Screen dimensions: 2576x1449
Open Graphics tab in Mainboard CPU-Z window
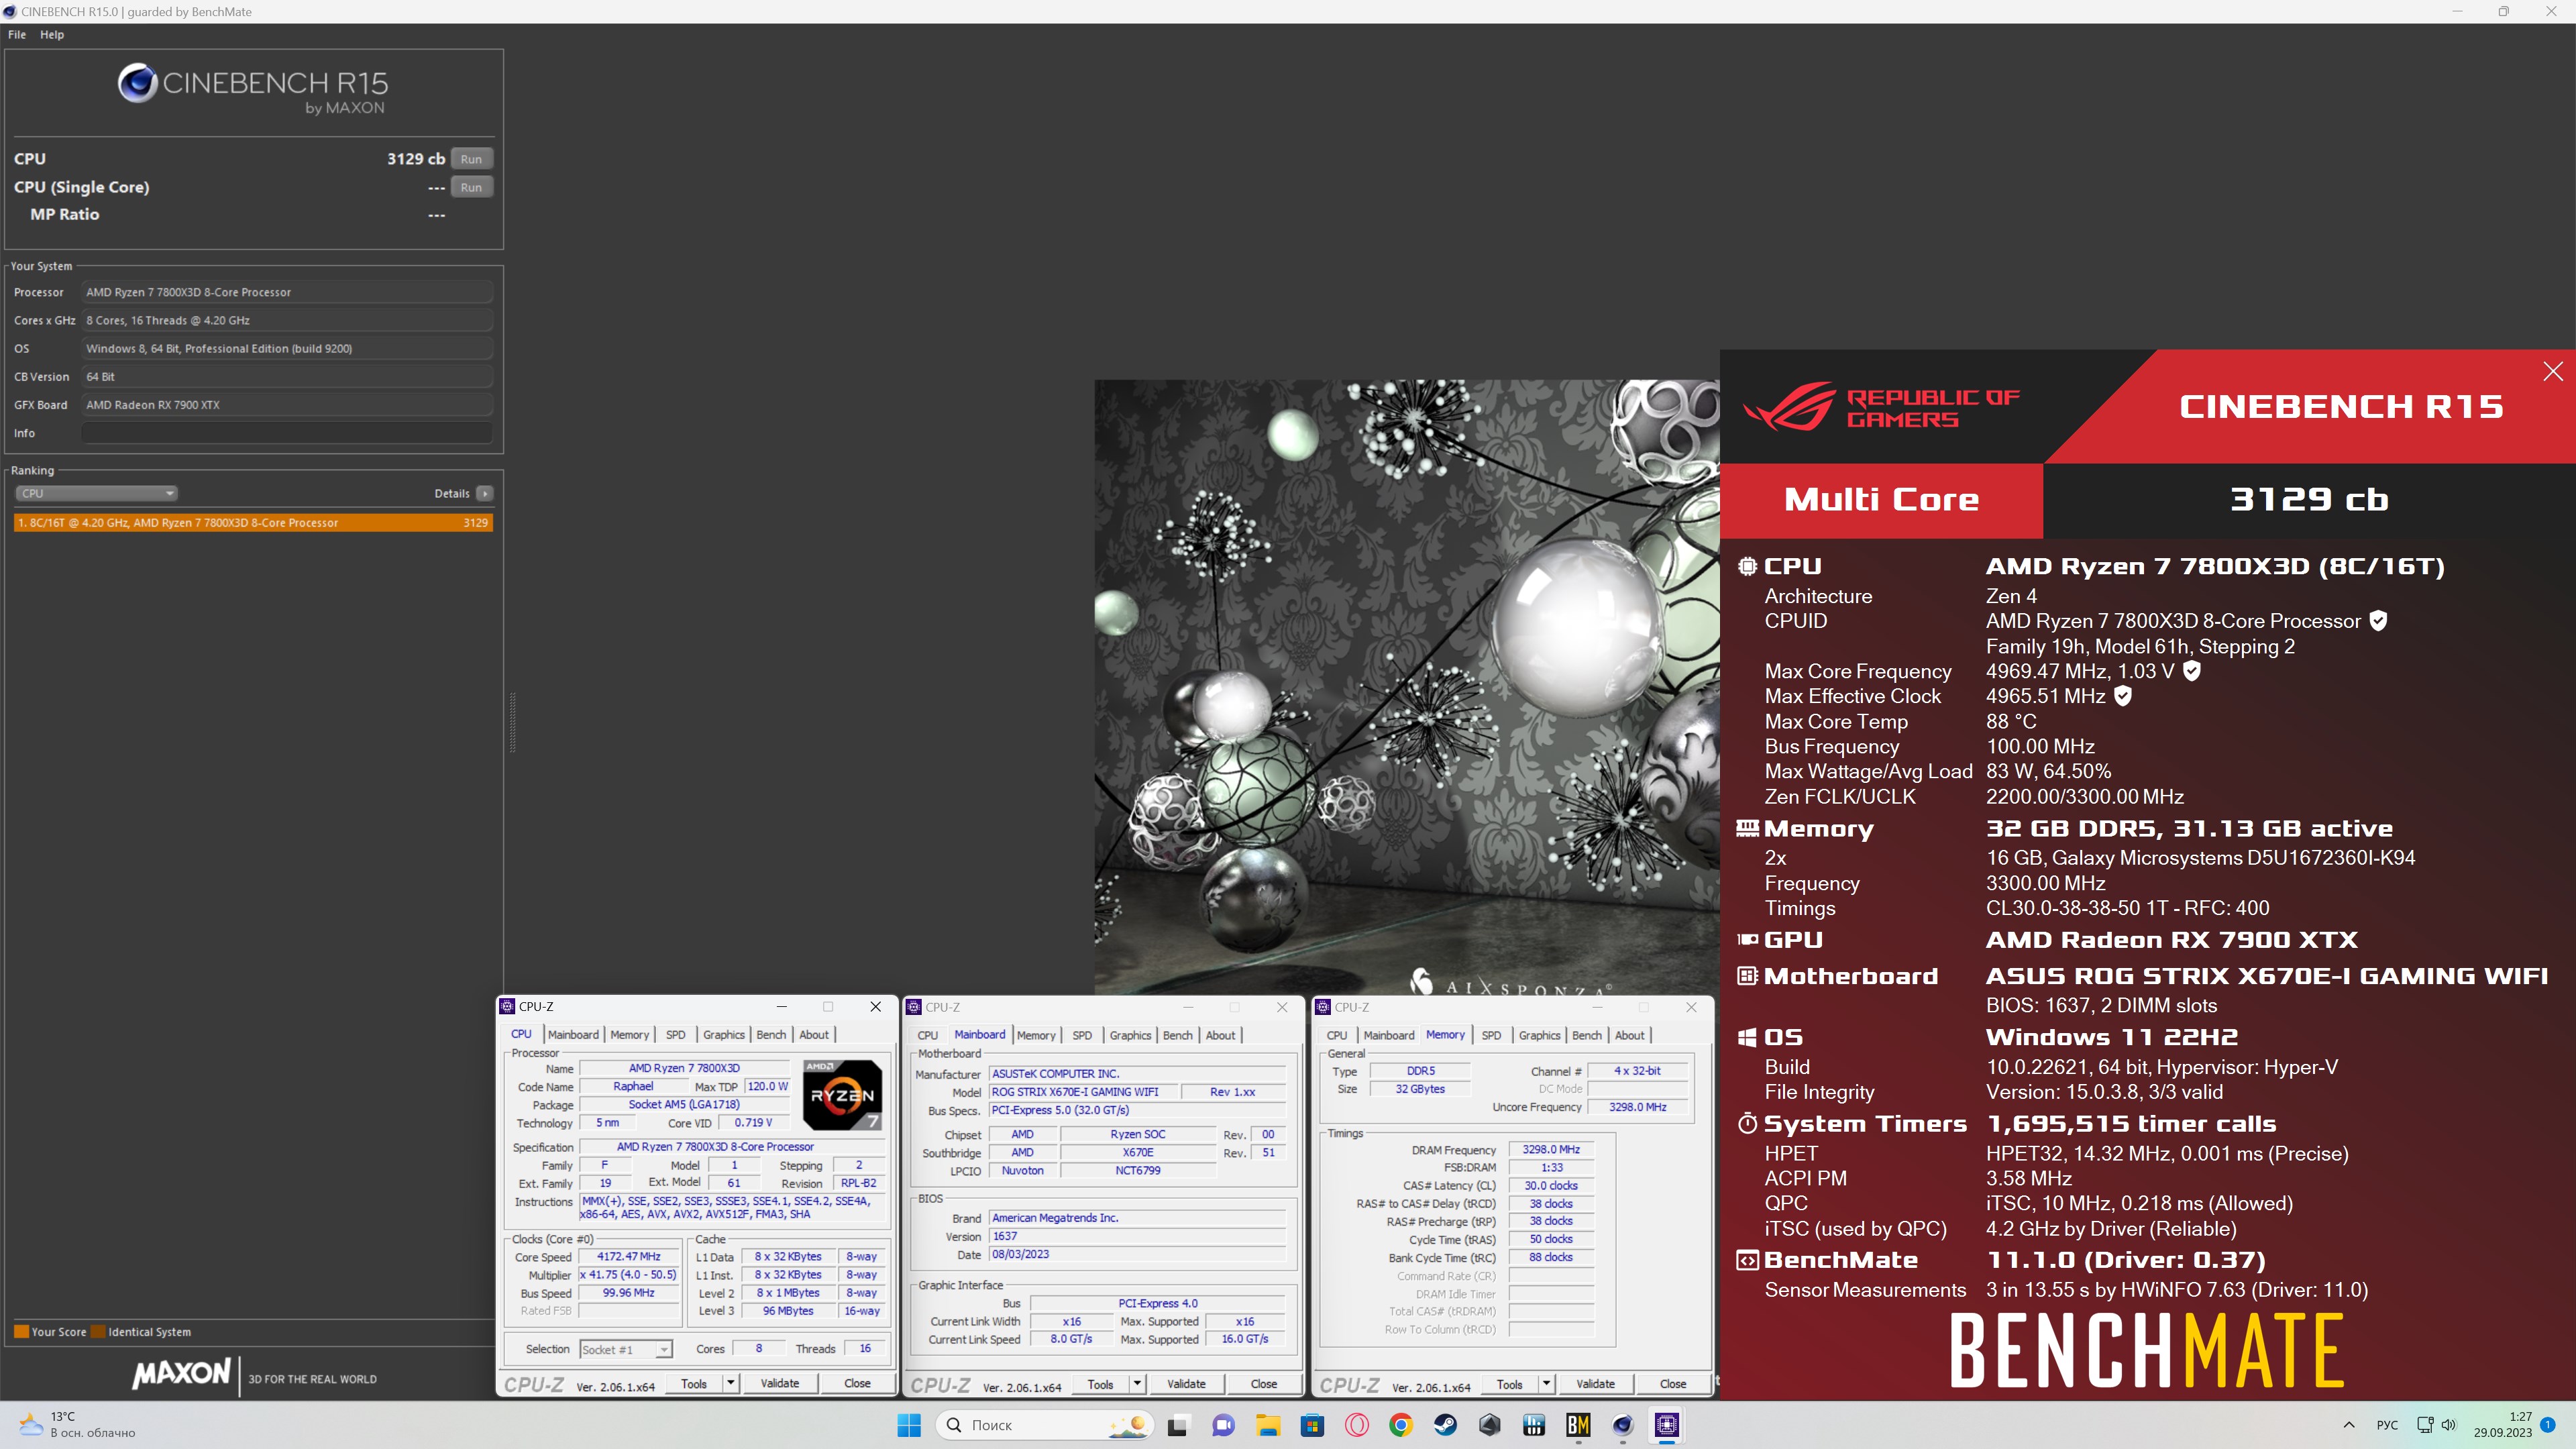[x=1130, y=1035]
